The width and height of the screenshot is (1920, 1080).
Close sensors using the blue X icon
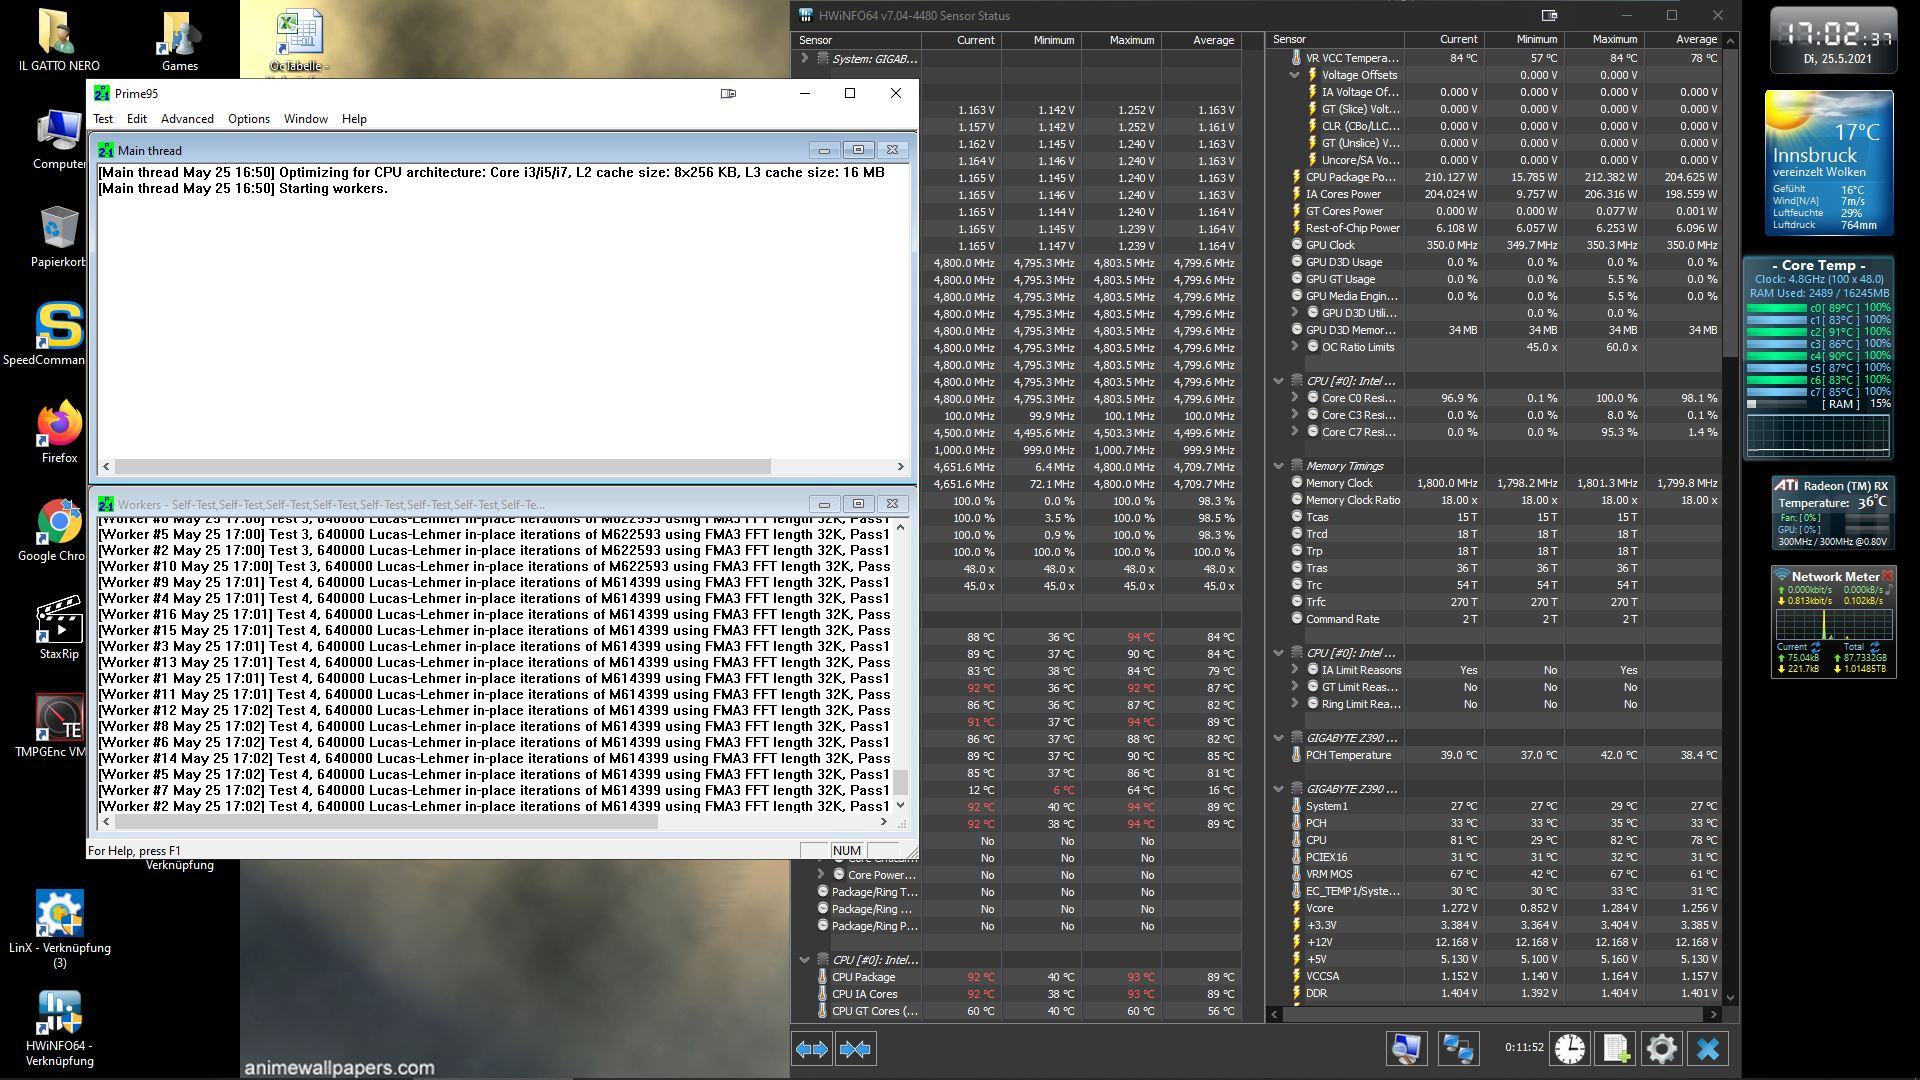(x=1708, y=1048)
